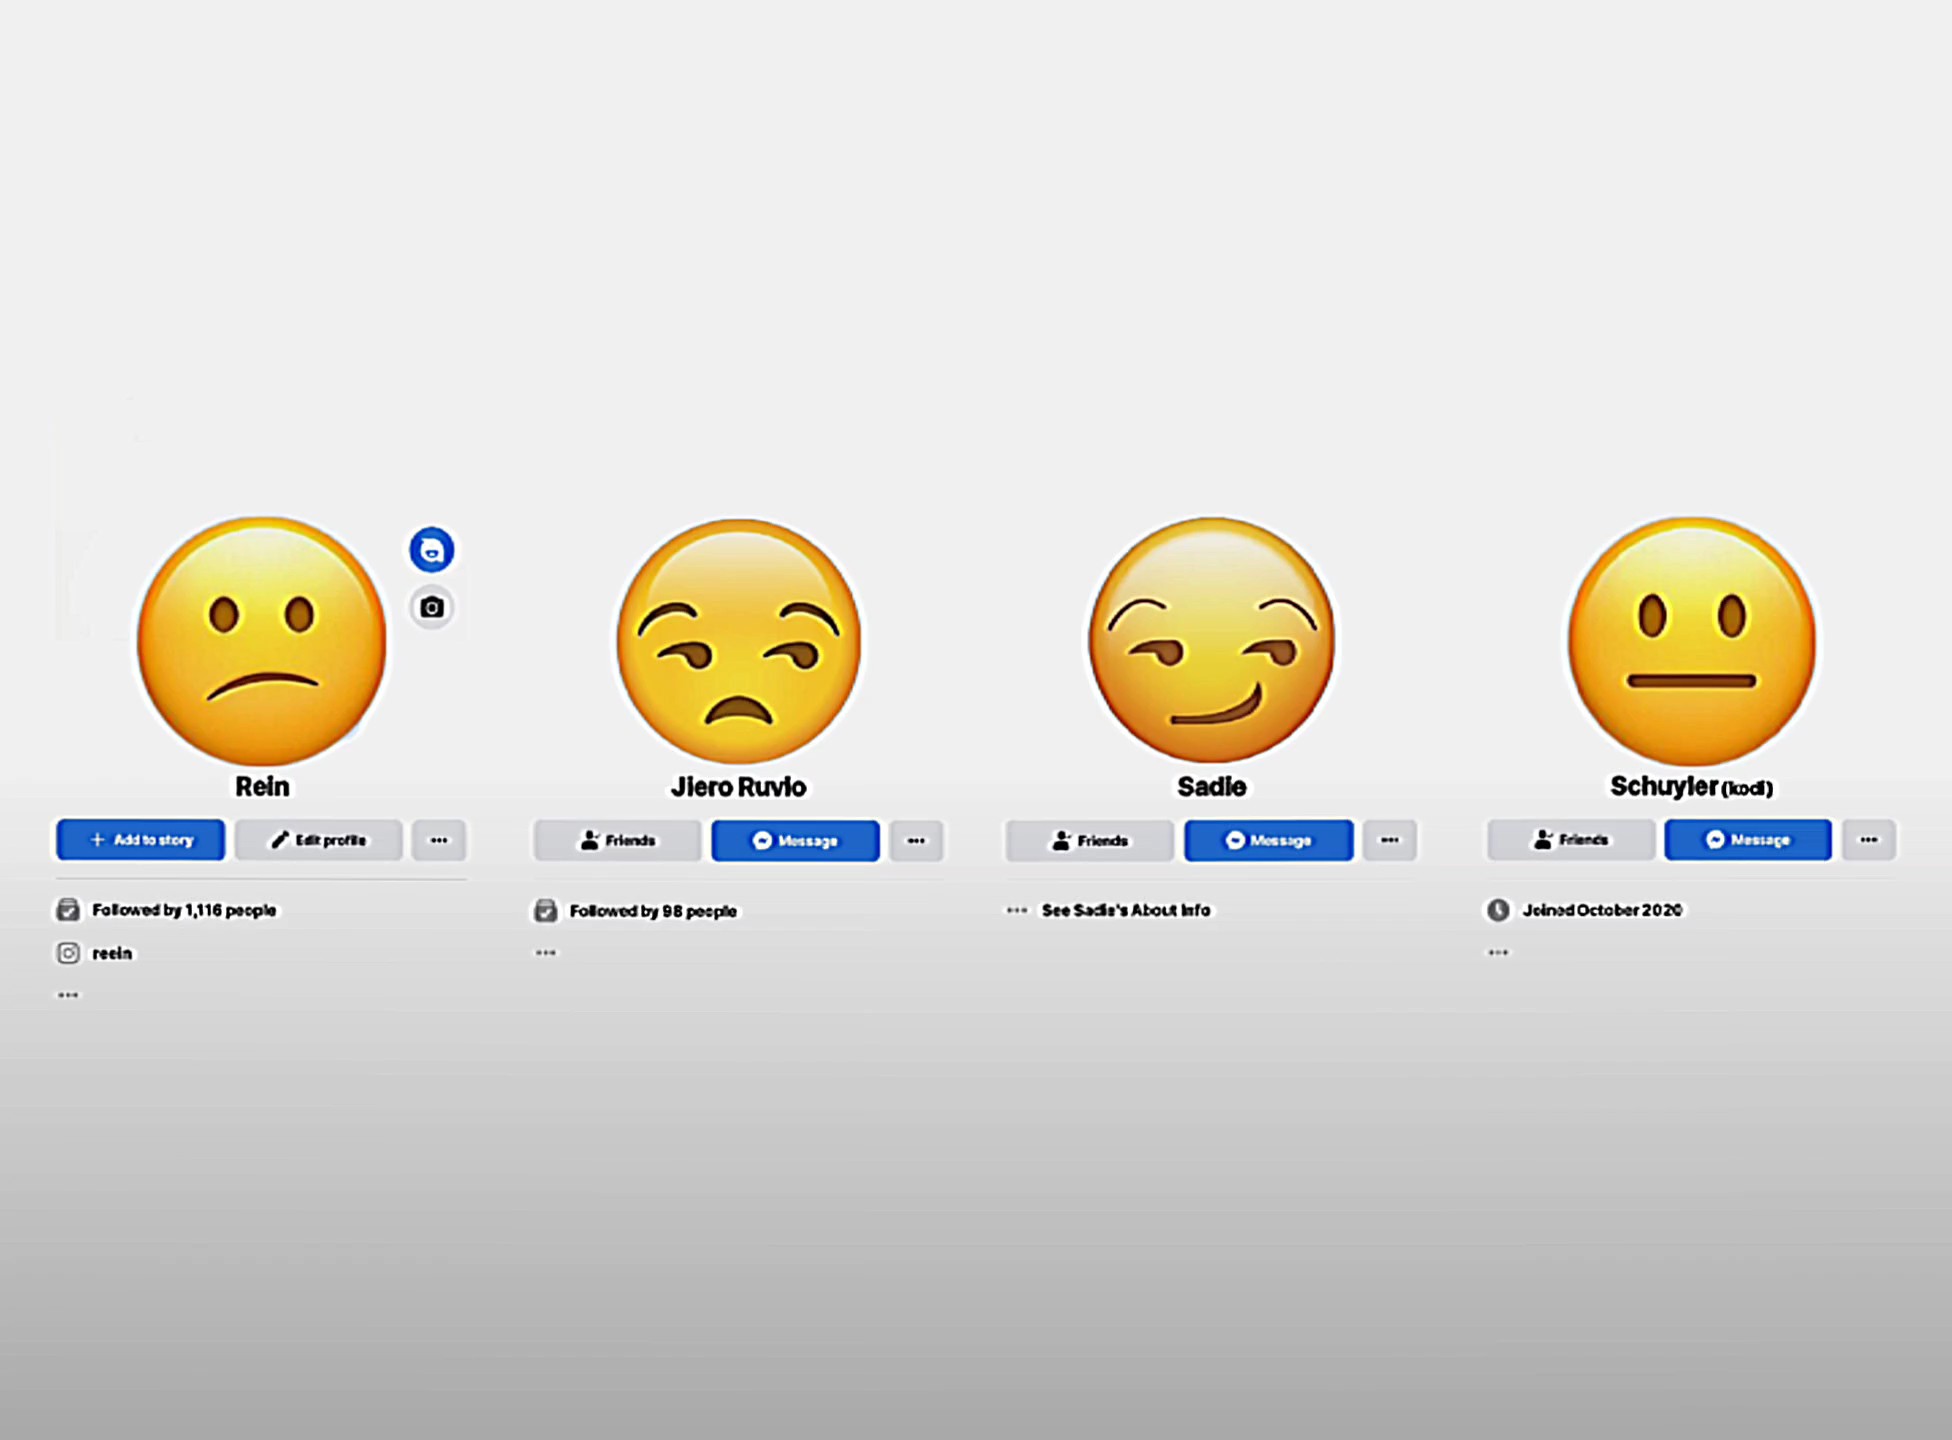This screenshot has width=1952, height=1440.
Task: Open the Friends dropdown for Jiero Ruvio
Action: click(618, 841)
